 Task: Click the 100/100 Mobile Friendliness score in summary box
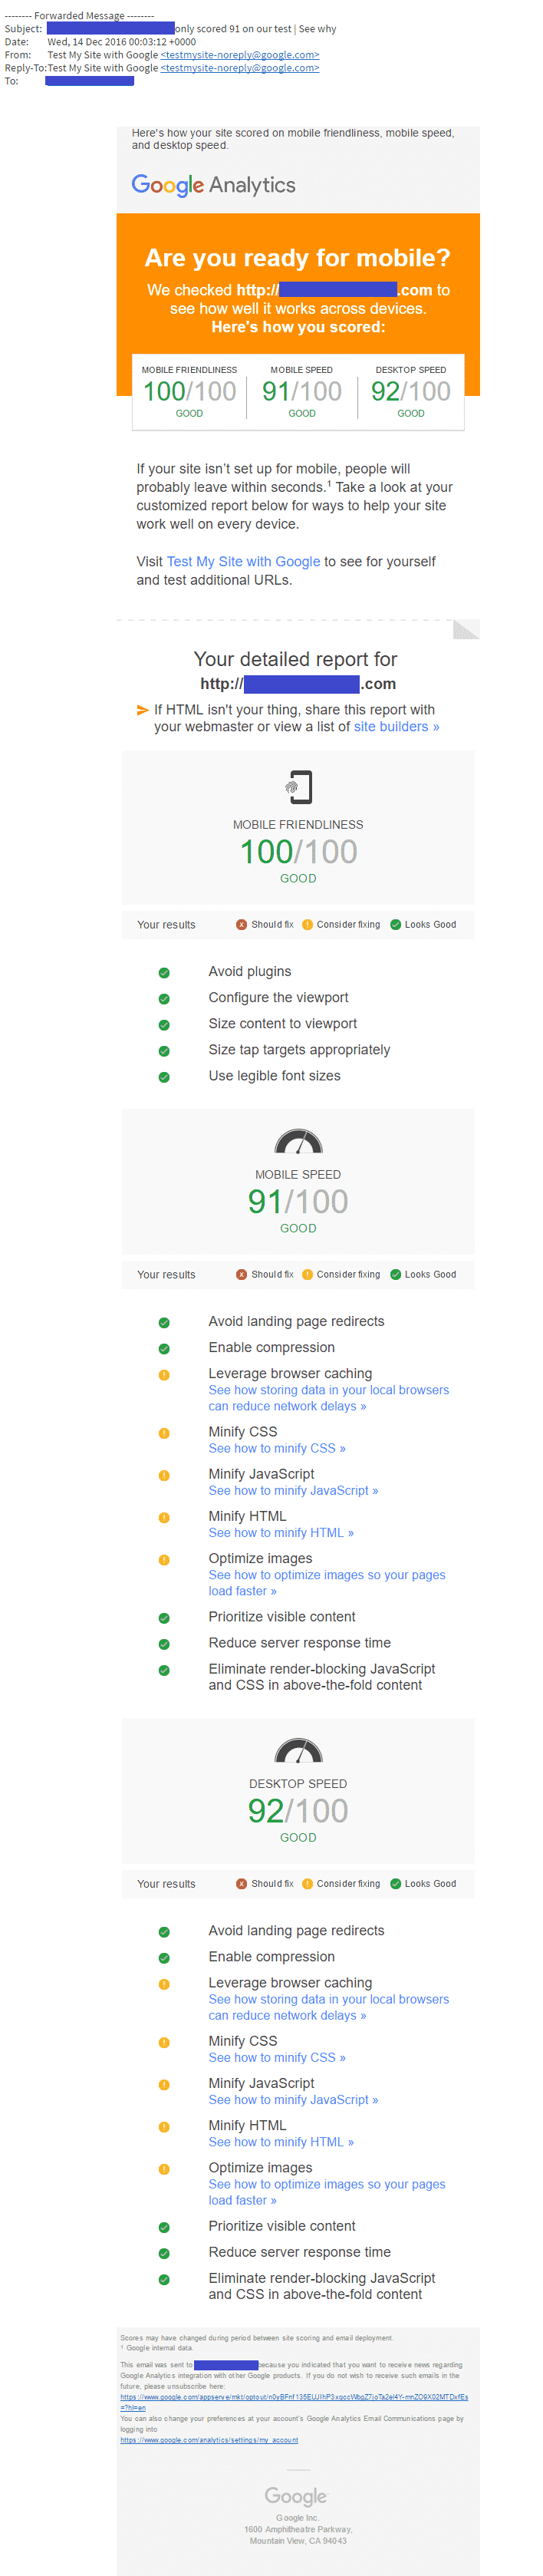coord(189,391)
